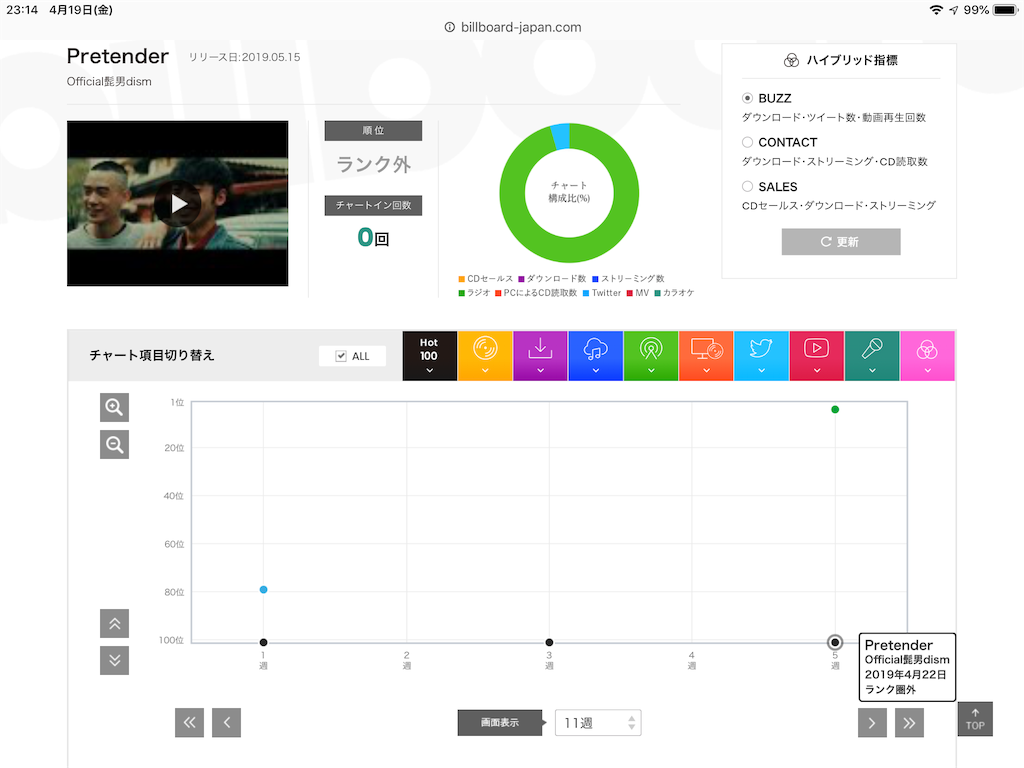The width and height of the screenshot is (1024, 768).
Task: Select the BUZZ radio option
Action: pos(747,98)
